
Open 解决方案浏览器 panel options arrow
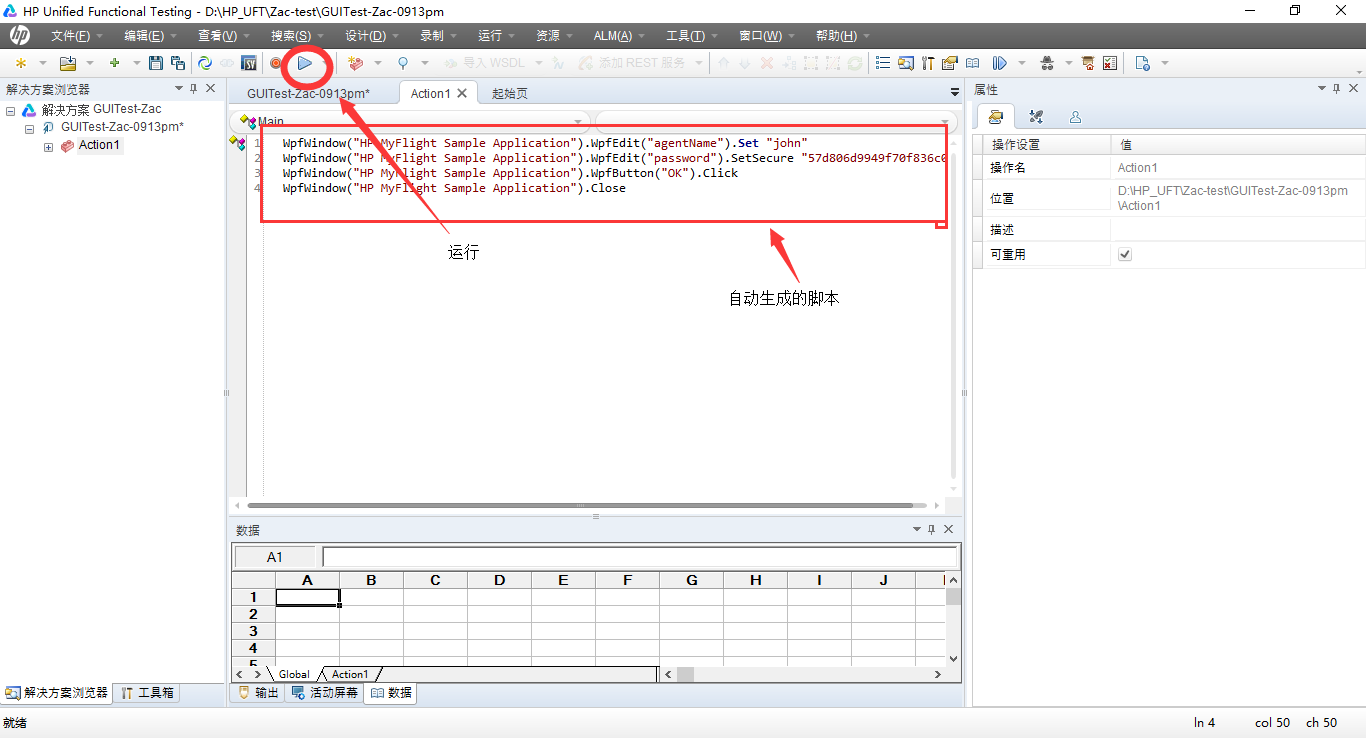point(178,89)
